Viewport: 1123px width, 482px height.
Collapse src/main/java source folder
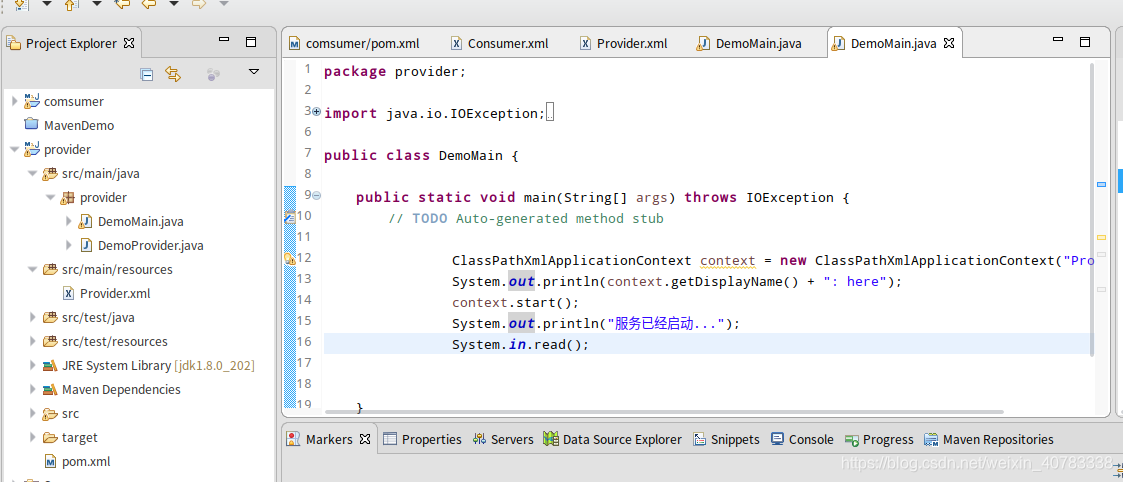32,173
